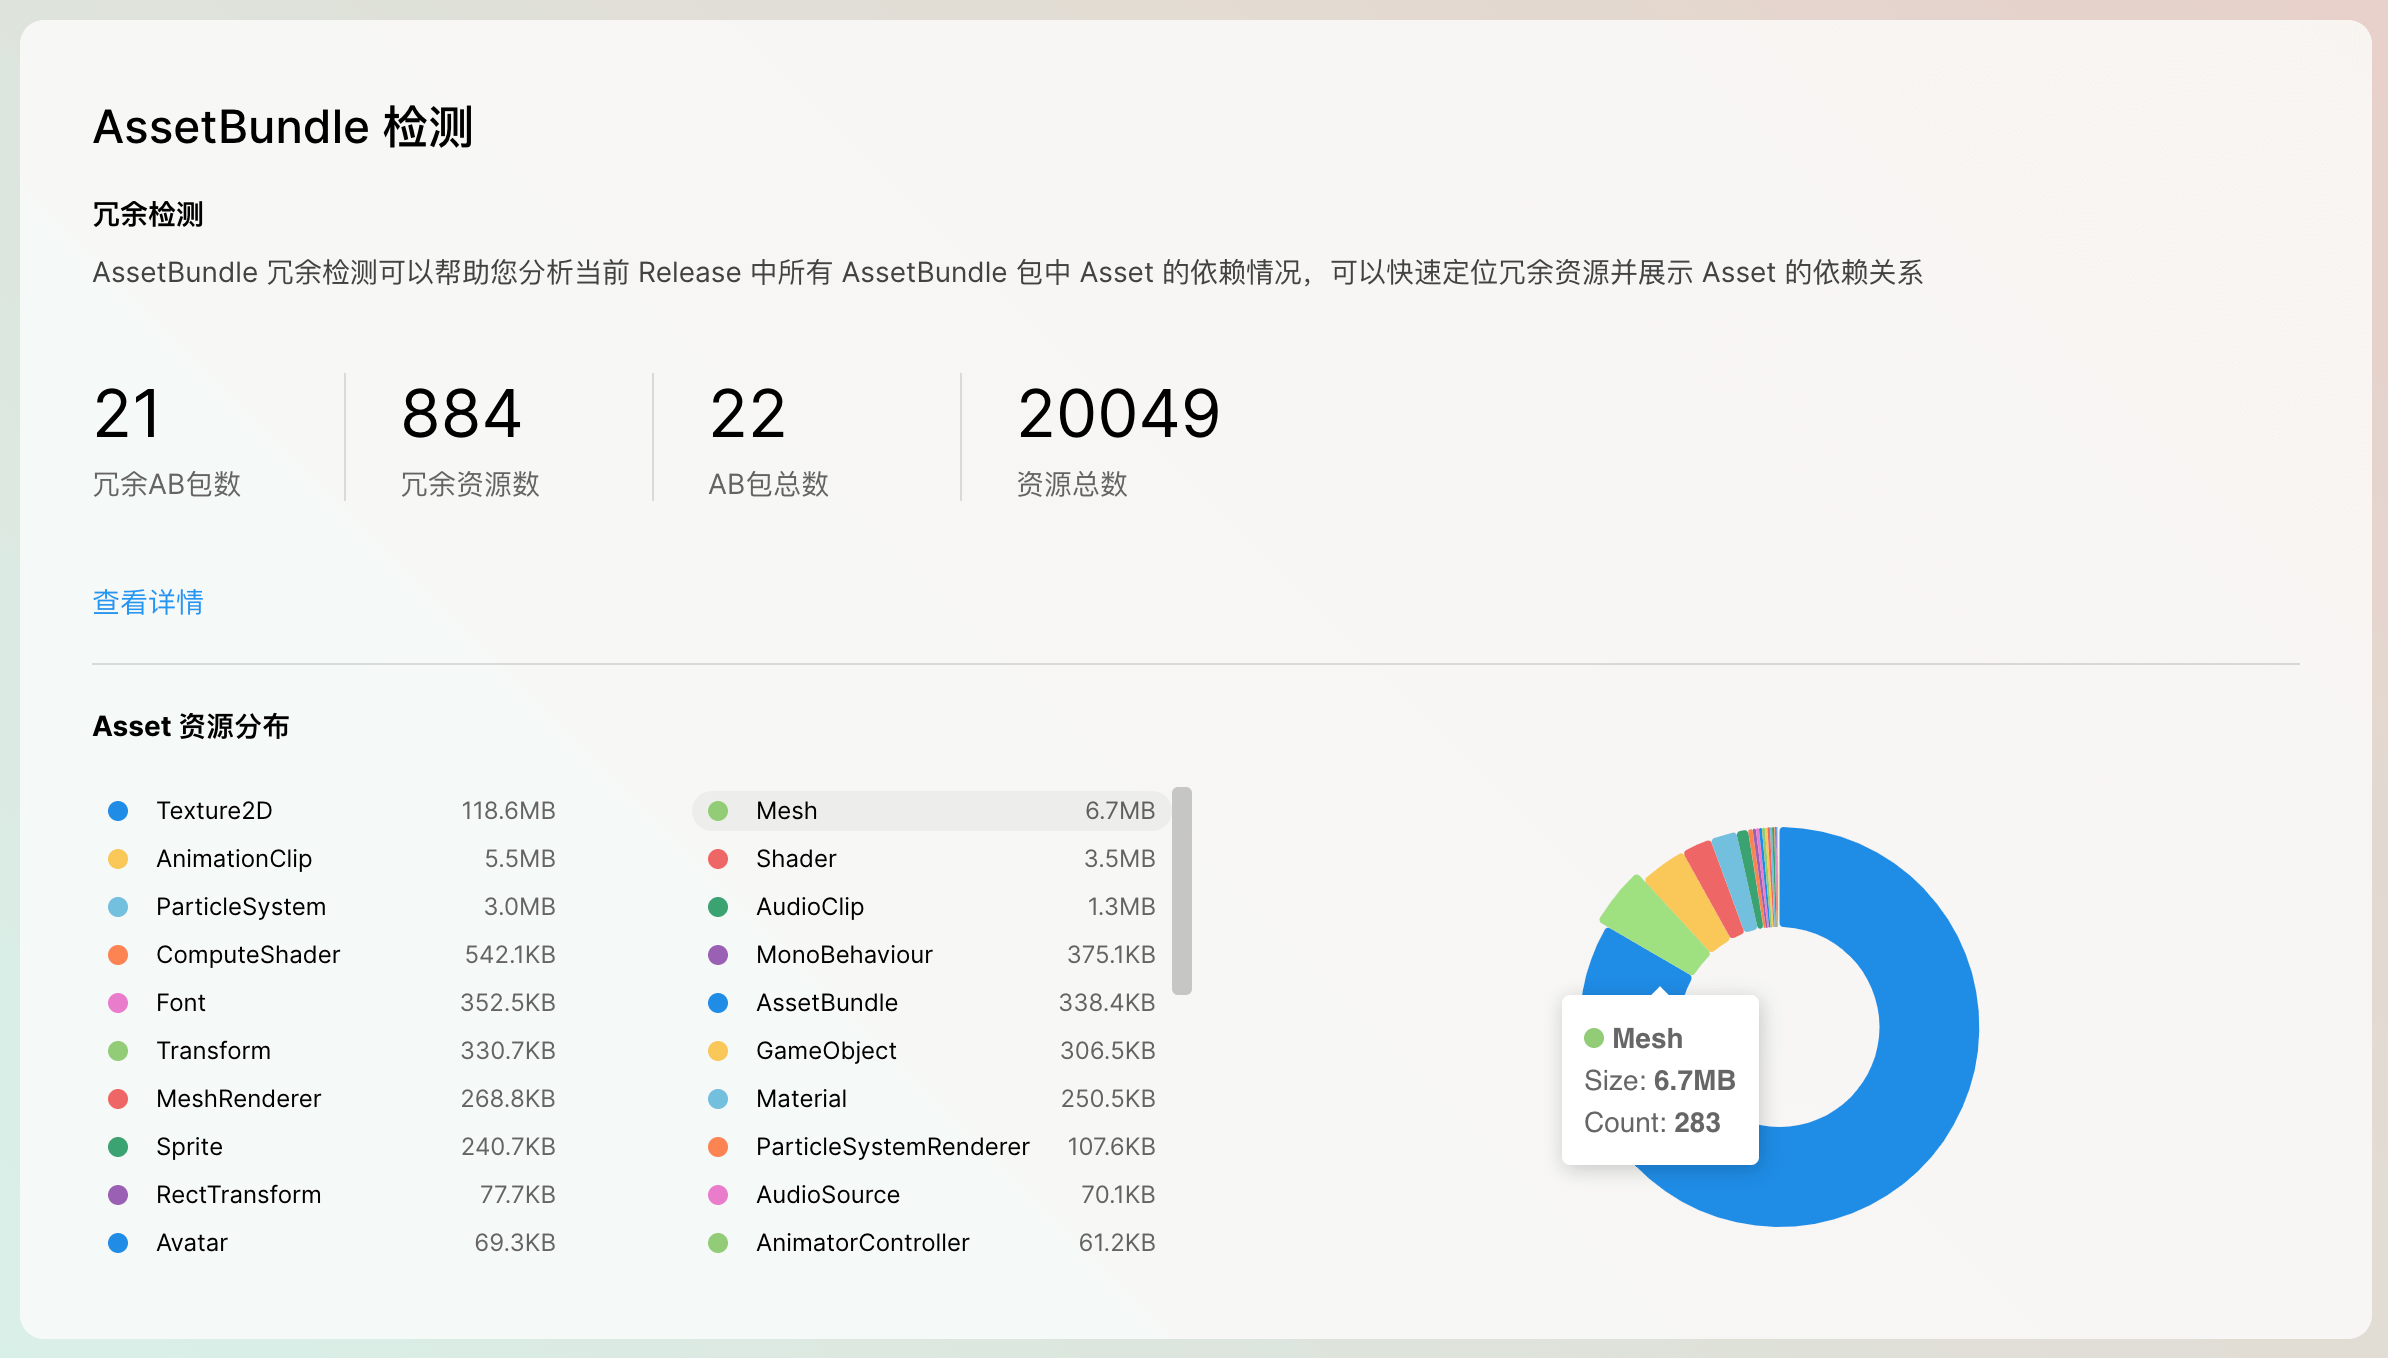2388x1358 pixels.
Task: Select the AnimatorController entry in the asset list
Action: click(x=861, y=1242)
